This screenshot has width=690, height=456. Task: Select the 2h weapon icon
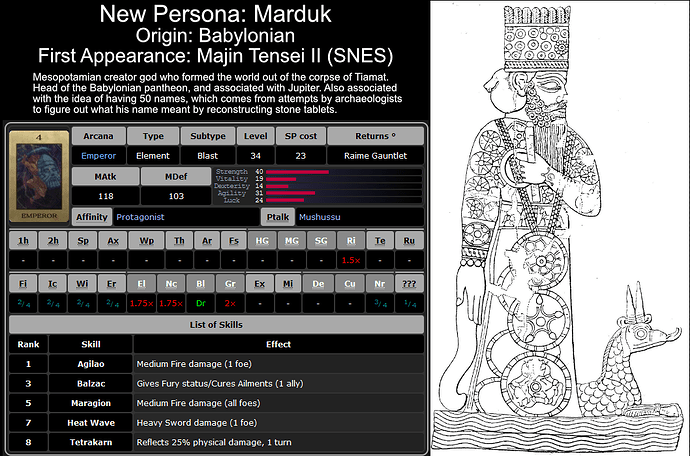coord(53,241)
